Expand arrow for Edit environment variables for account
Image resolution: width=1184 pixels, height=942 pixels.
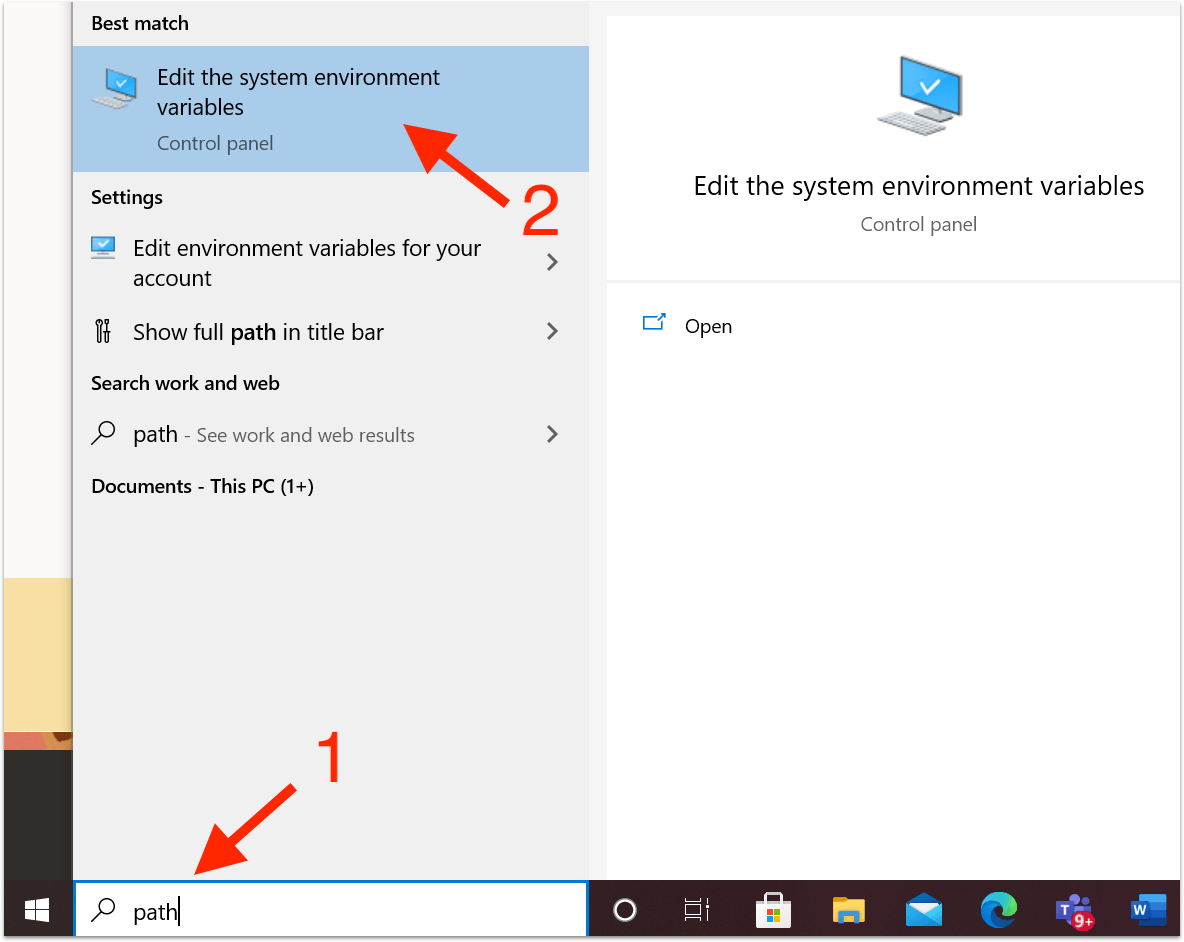[552, 263]
